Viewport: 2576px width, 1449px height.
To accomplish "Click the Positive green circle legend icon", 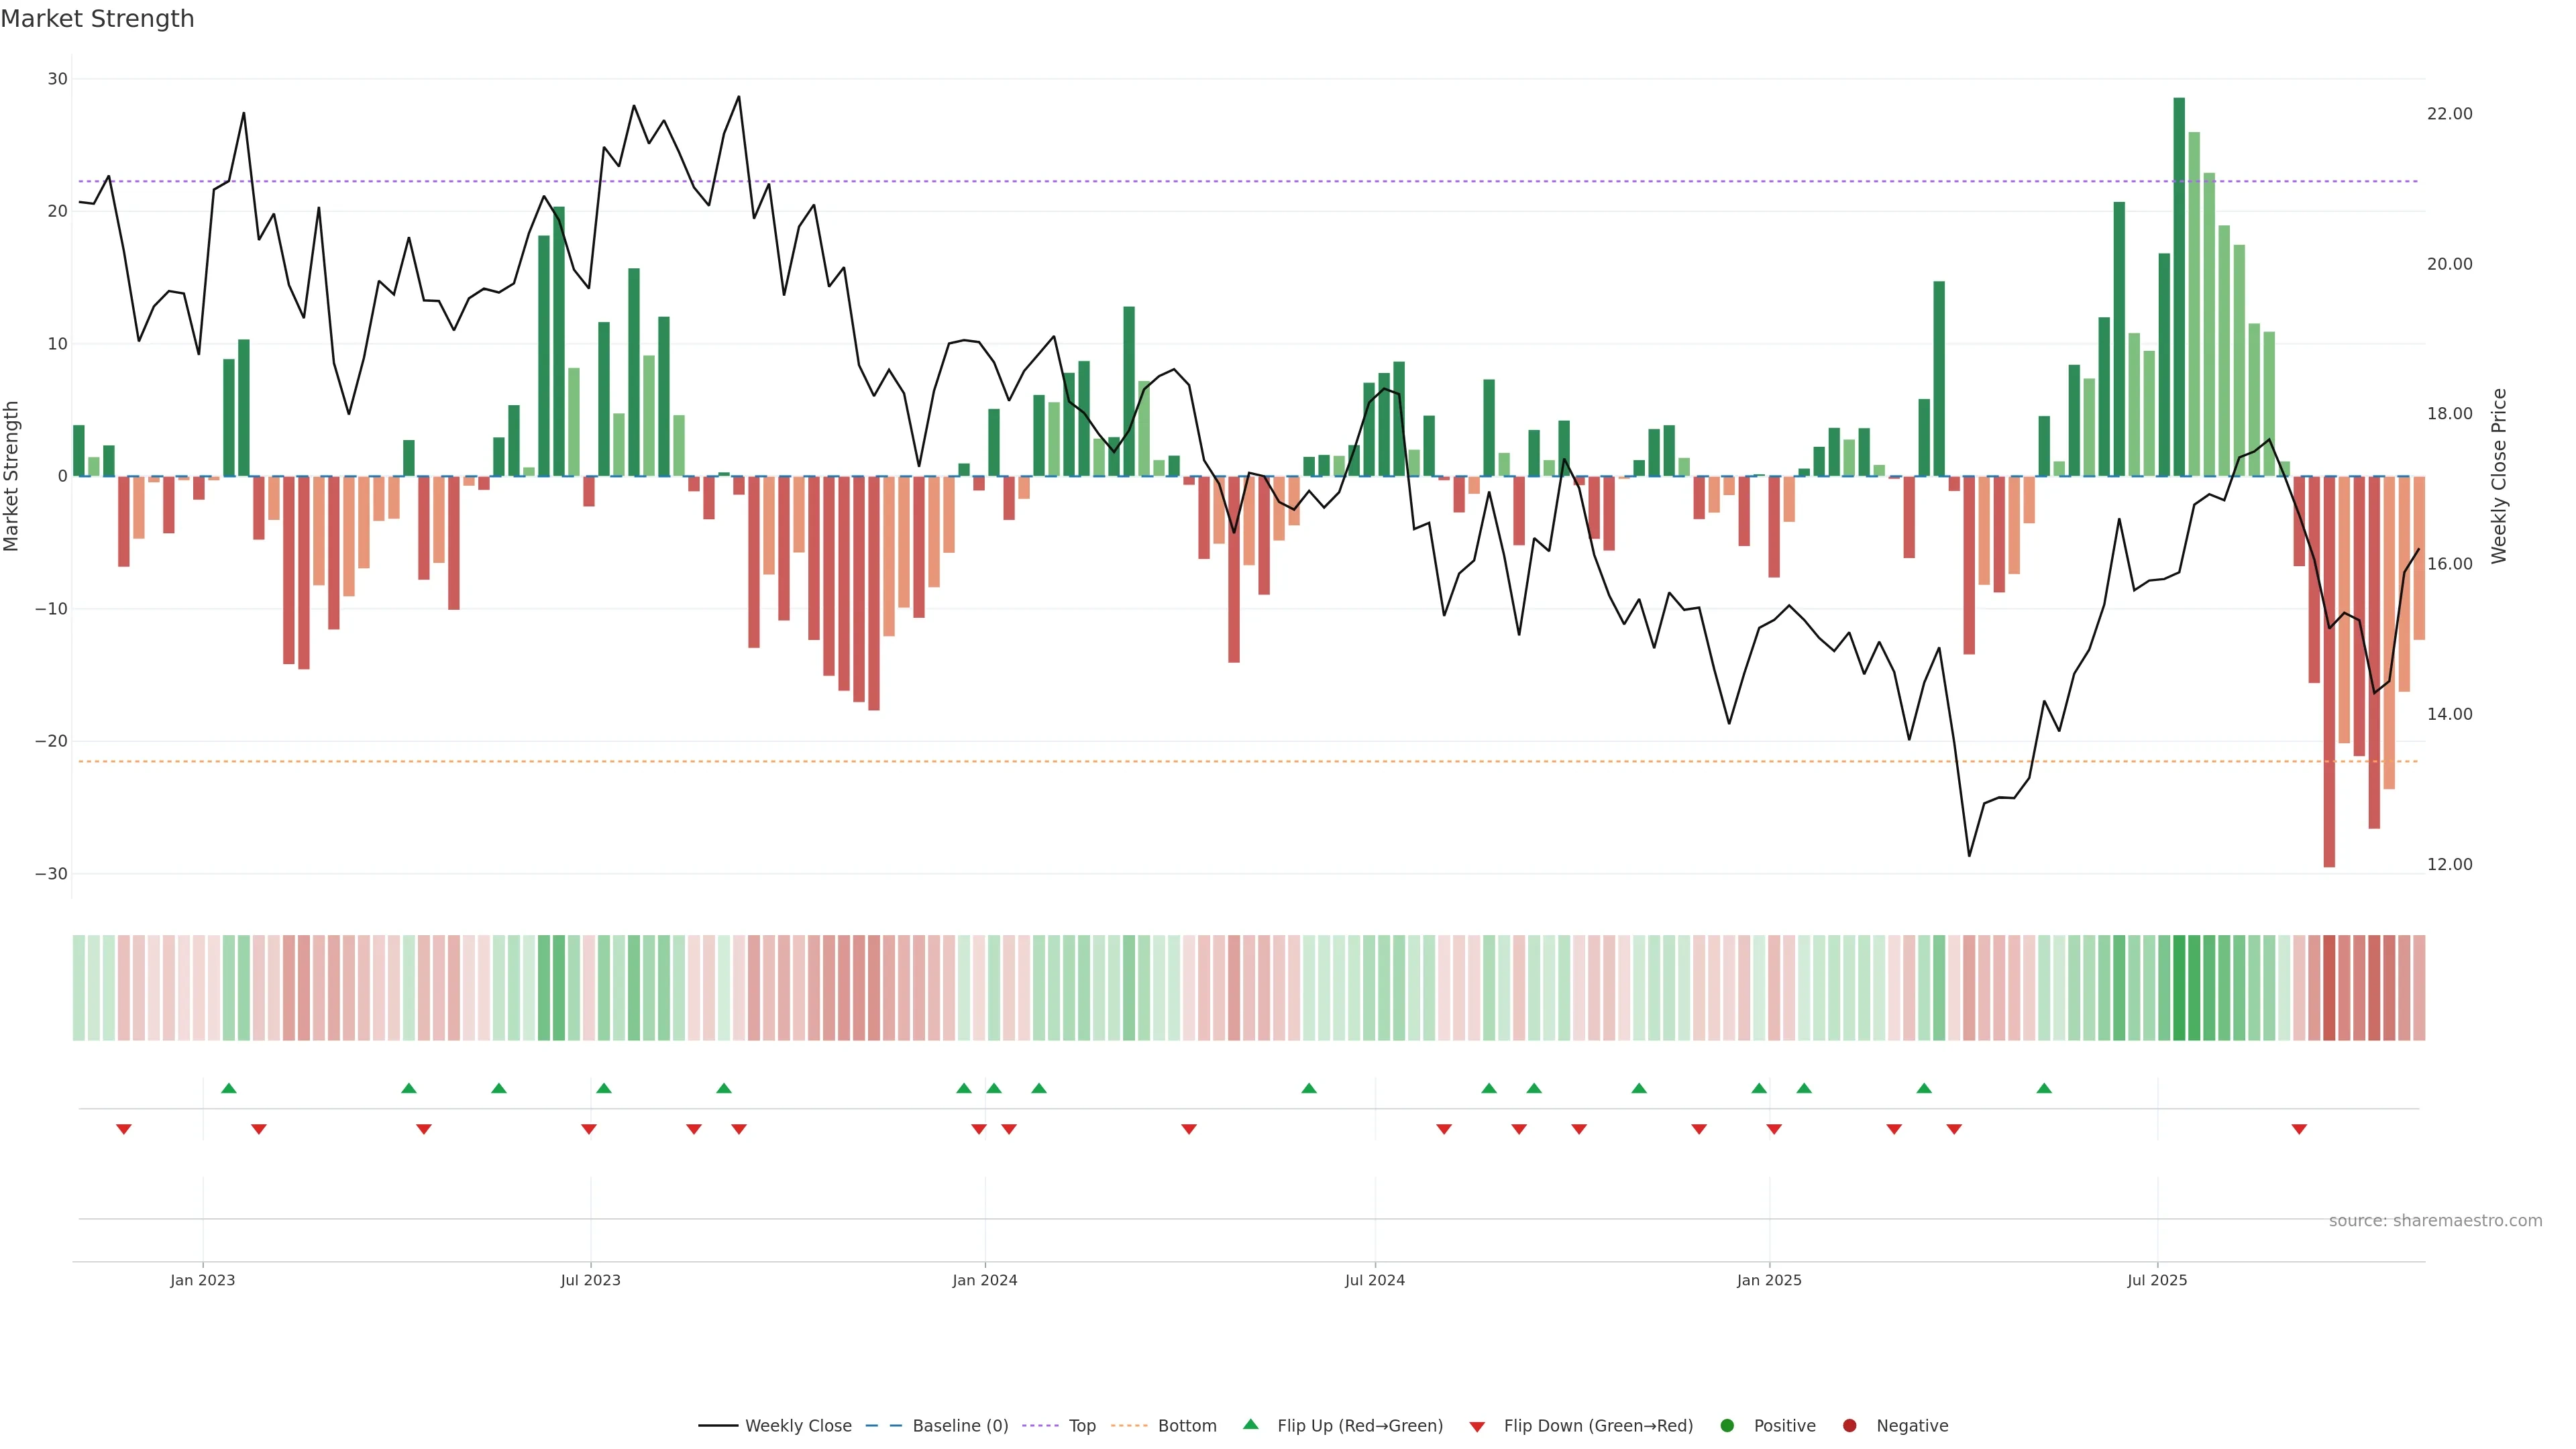I will click(1727, 1426).
